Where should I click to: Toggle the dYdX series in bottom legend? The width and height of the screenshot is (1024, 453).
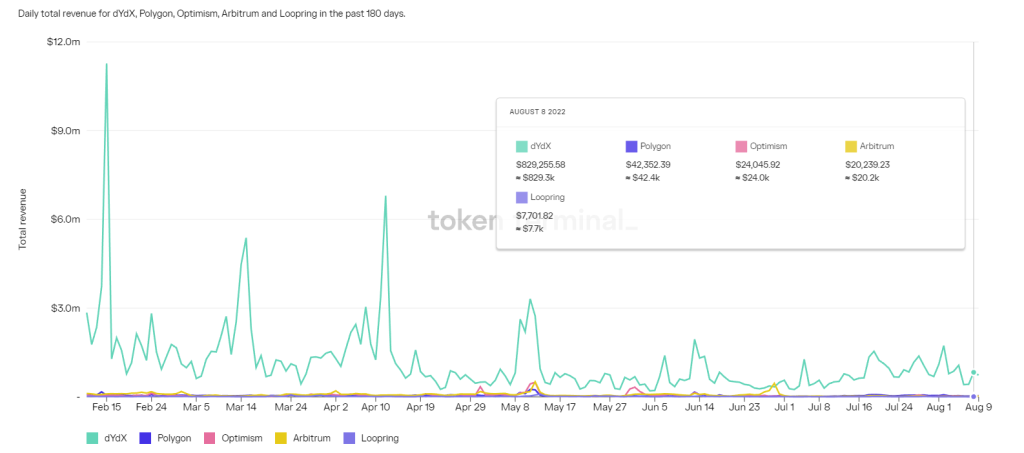coord(108,438)
